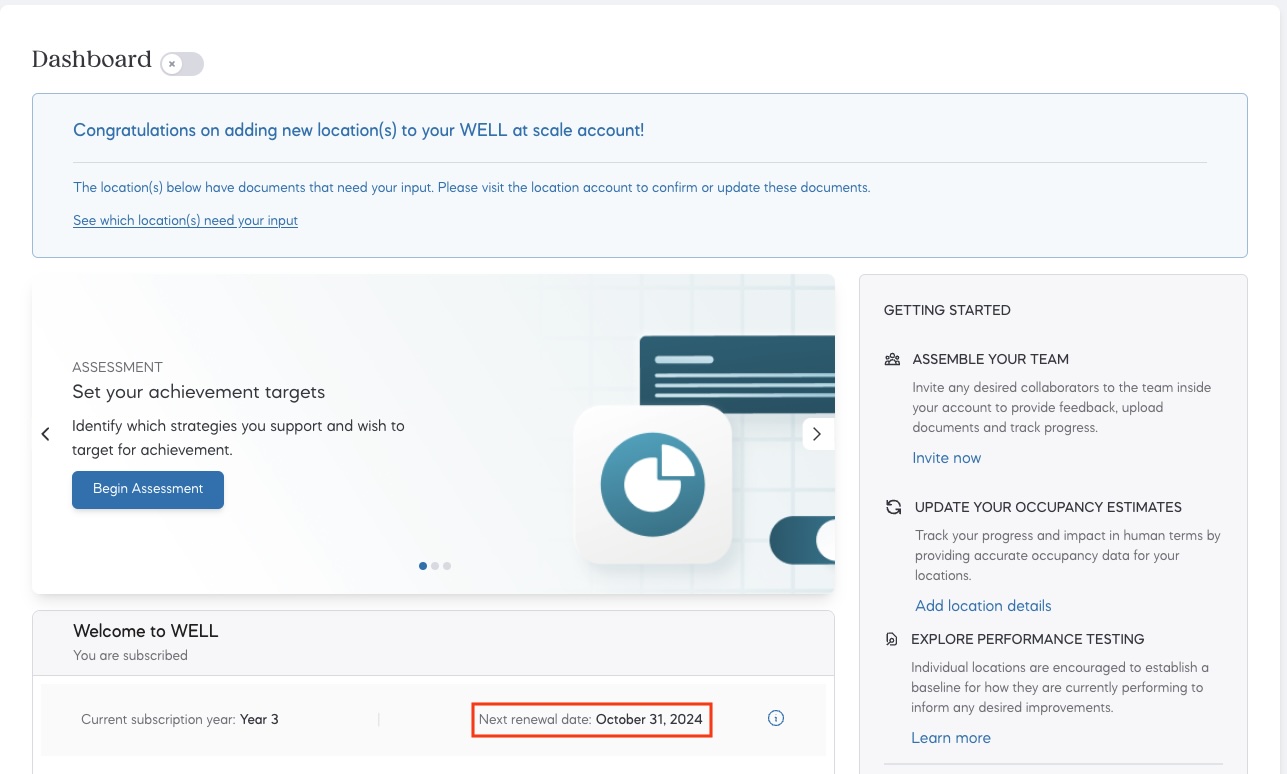Open 'See which location(s) need your input' link
This screenshot has width=1287, height=774.
[185, 220]
